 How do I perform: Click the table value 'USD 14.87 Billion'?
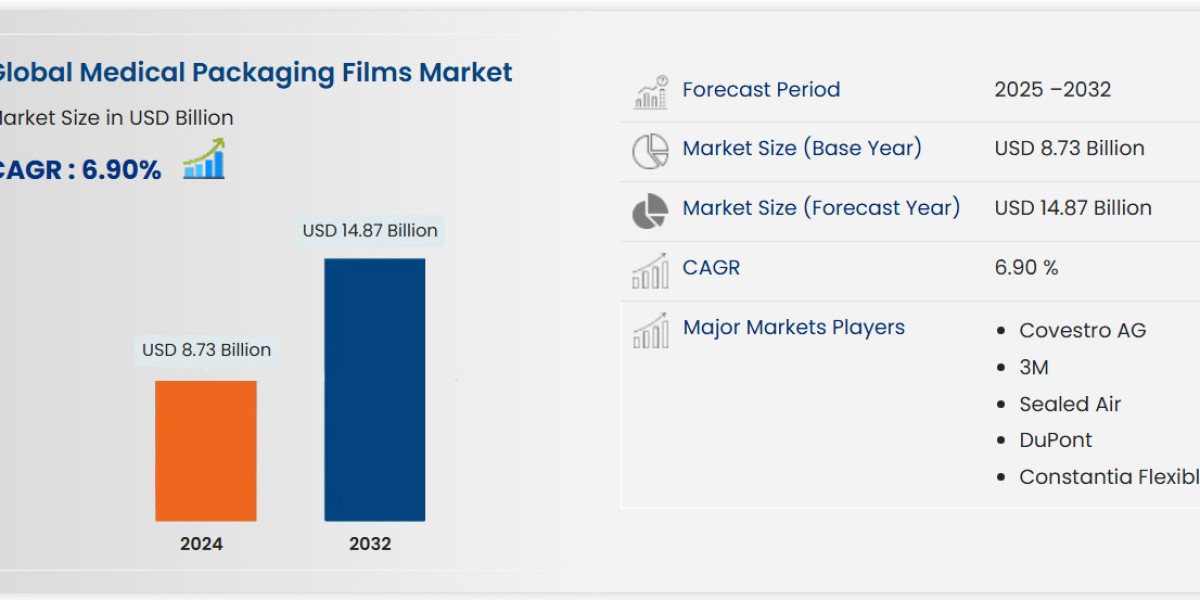[1073, 208]
